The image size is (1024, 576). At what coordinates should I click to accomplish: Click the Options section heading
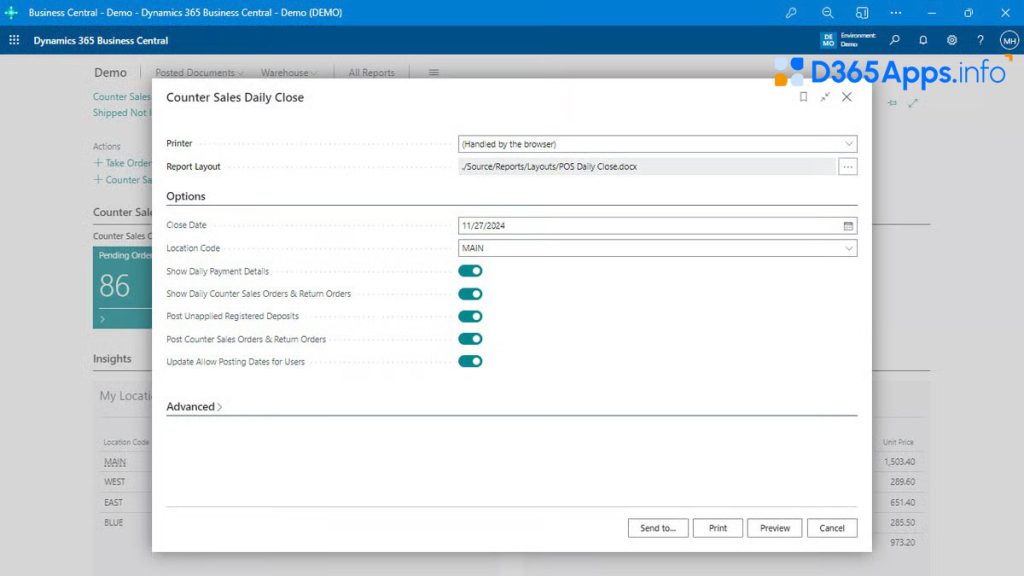click(185, 196)
